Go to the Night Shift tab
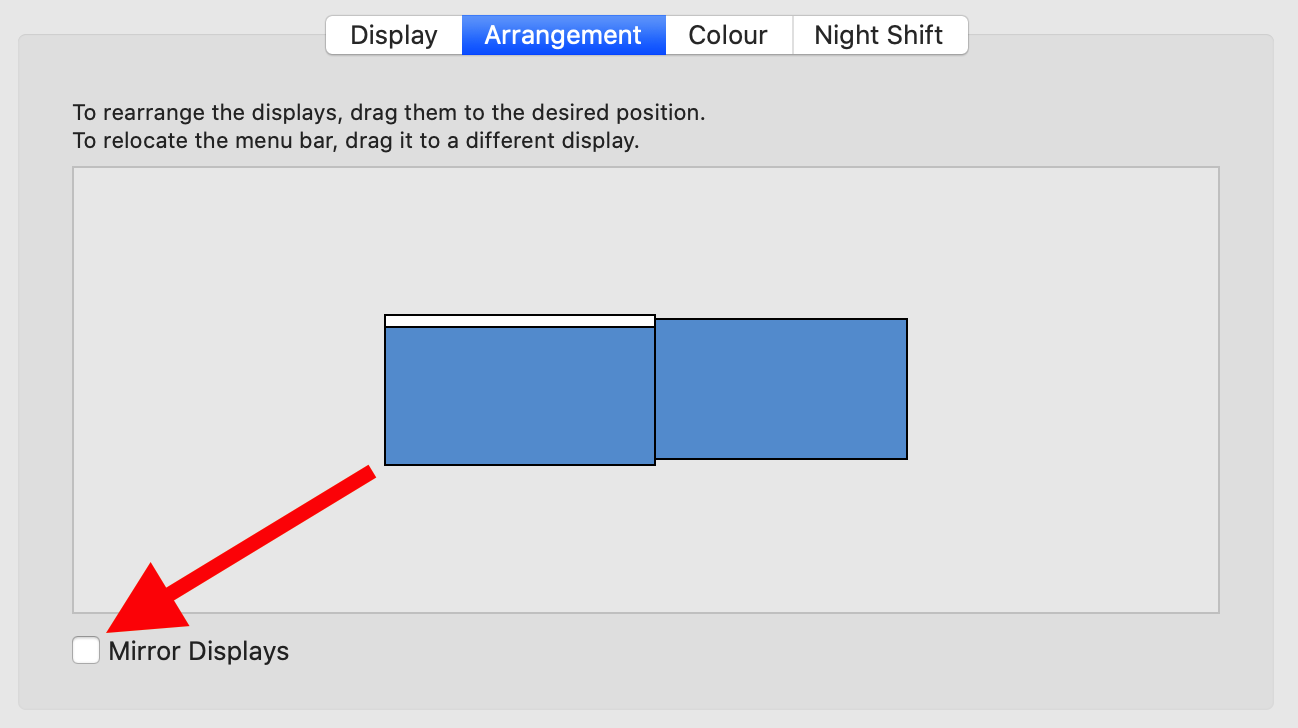The height and width of the screenshot is (728, 1298). tap(879, 36)
